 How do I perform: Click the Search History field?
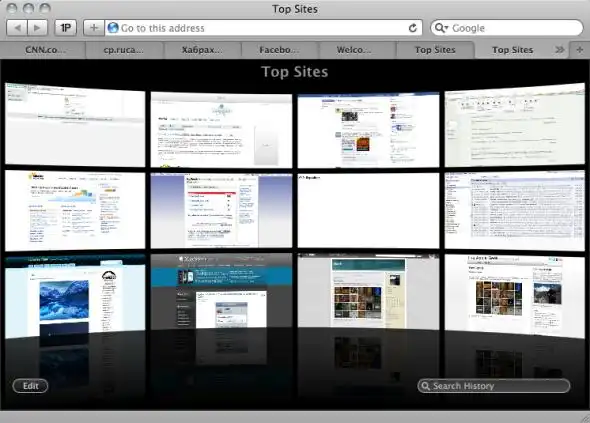(494, 386)
